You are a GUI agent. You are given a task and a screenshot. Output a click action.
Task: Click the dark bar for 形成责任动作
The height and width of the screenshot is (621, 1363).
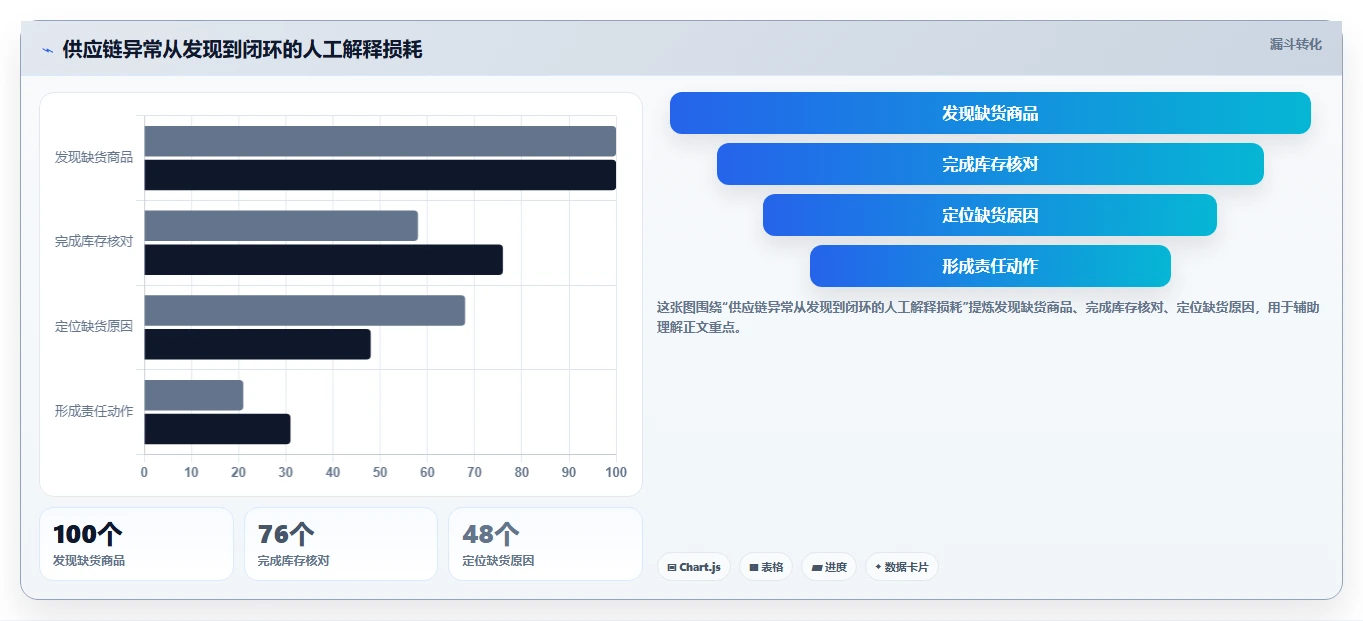(217, 429)
